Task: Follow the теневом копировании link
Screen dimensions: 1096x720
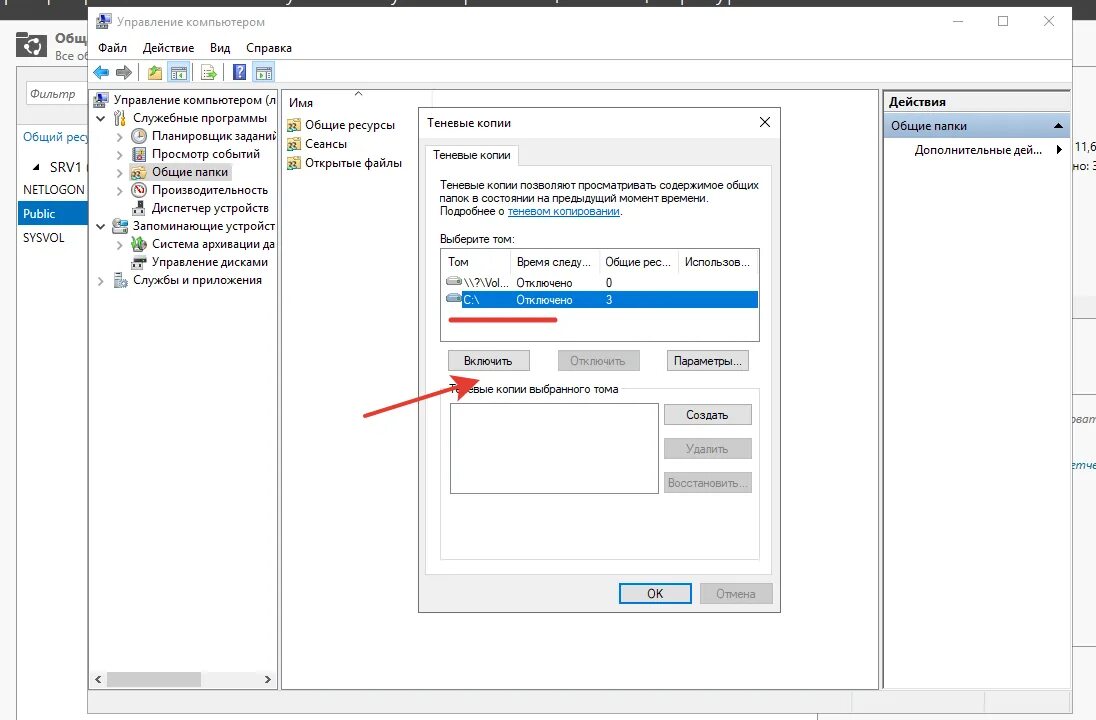Action: pos(563,211)
